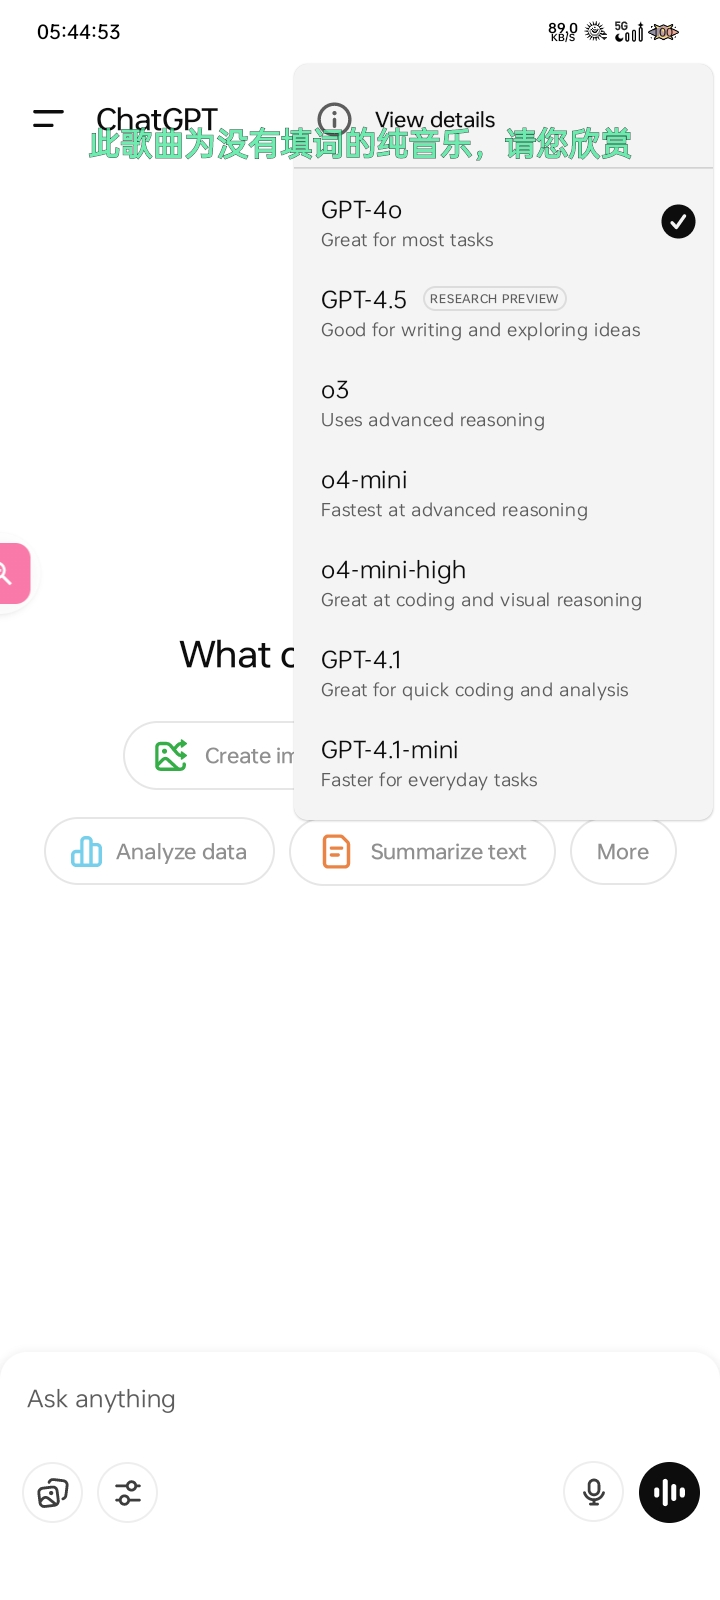This screenshot has width=720, height=1600.
Task: Pick o4-mini-high from model list
Action: [504, 584]
